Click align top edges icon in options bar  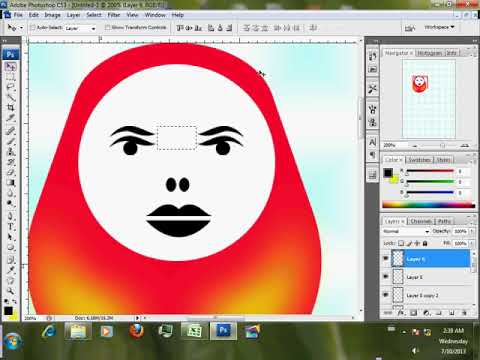[x=180, y=28]
